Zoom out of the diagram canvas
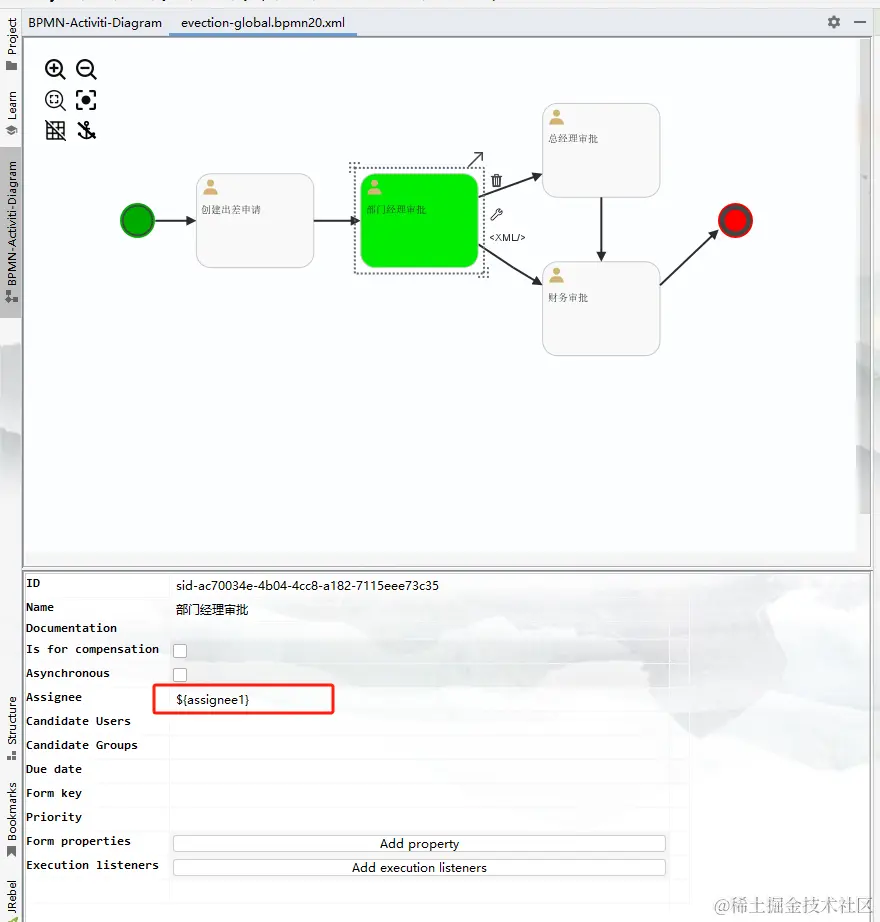 click(x=86, y=69)
